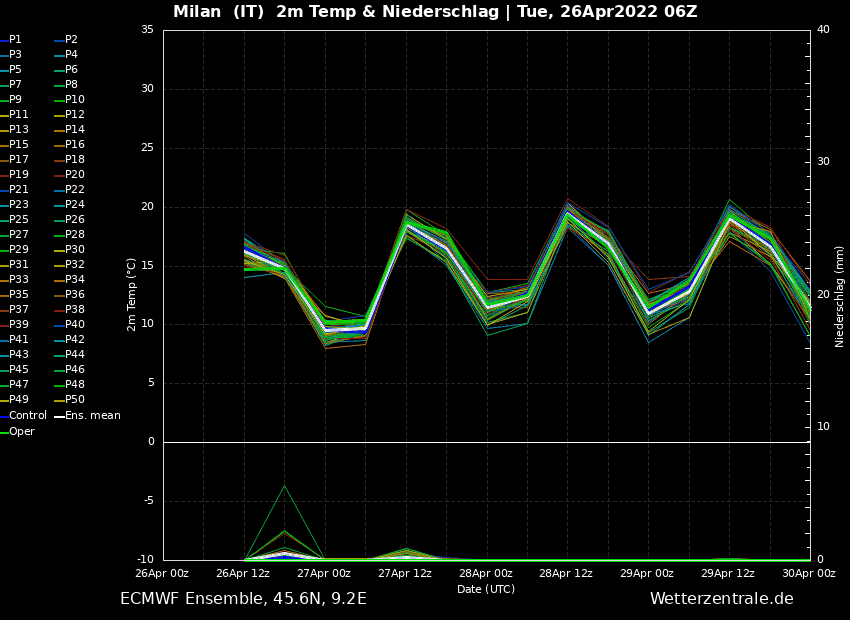Click the "ECMWF Ensemble, 45.6N, 9.2E" caption
The image size is (850, 620).
(243, 599)
